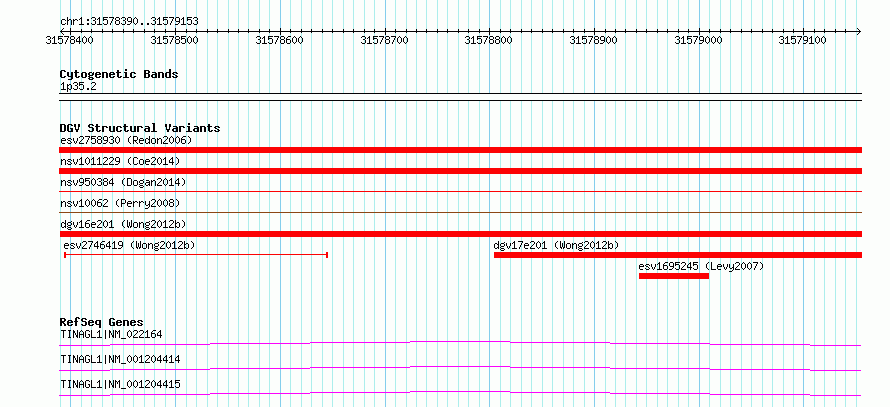
Task: Click the thick red bar under esv2758930
Action: click(x=460, y=150)
